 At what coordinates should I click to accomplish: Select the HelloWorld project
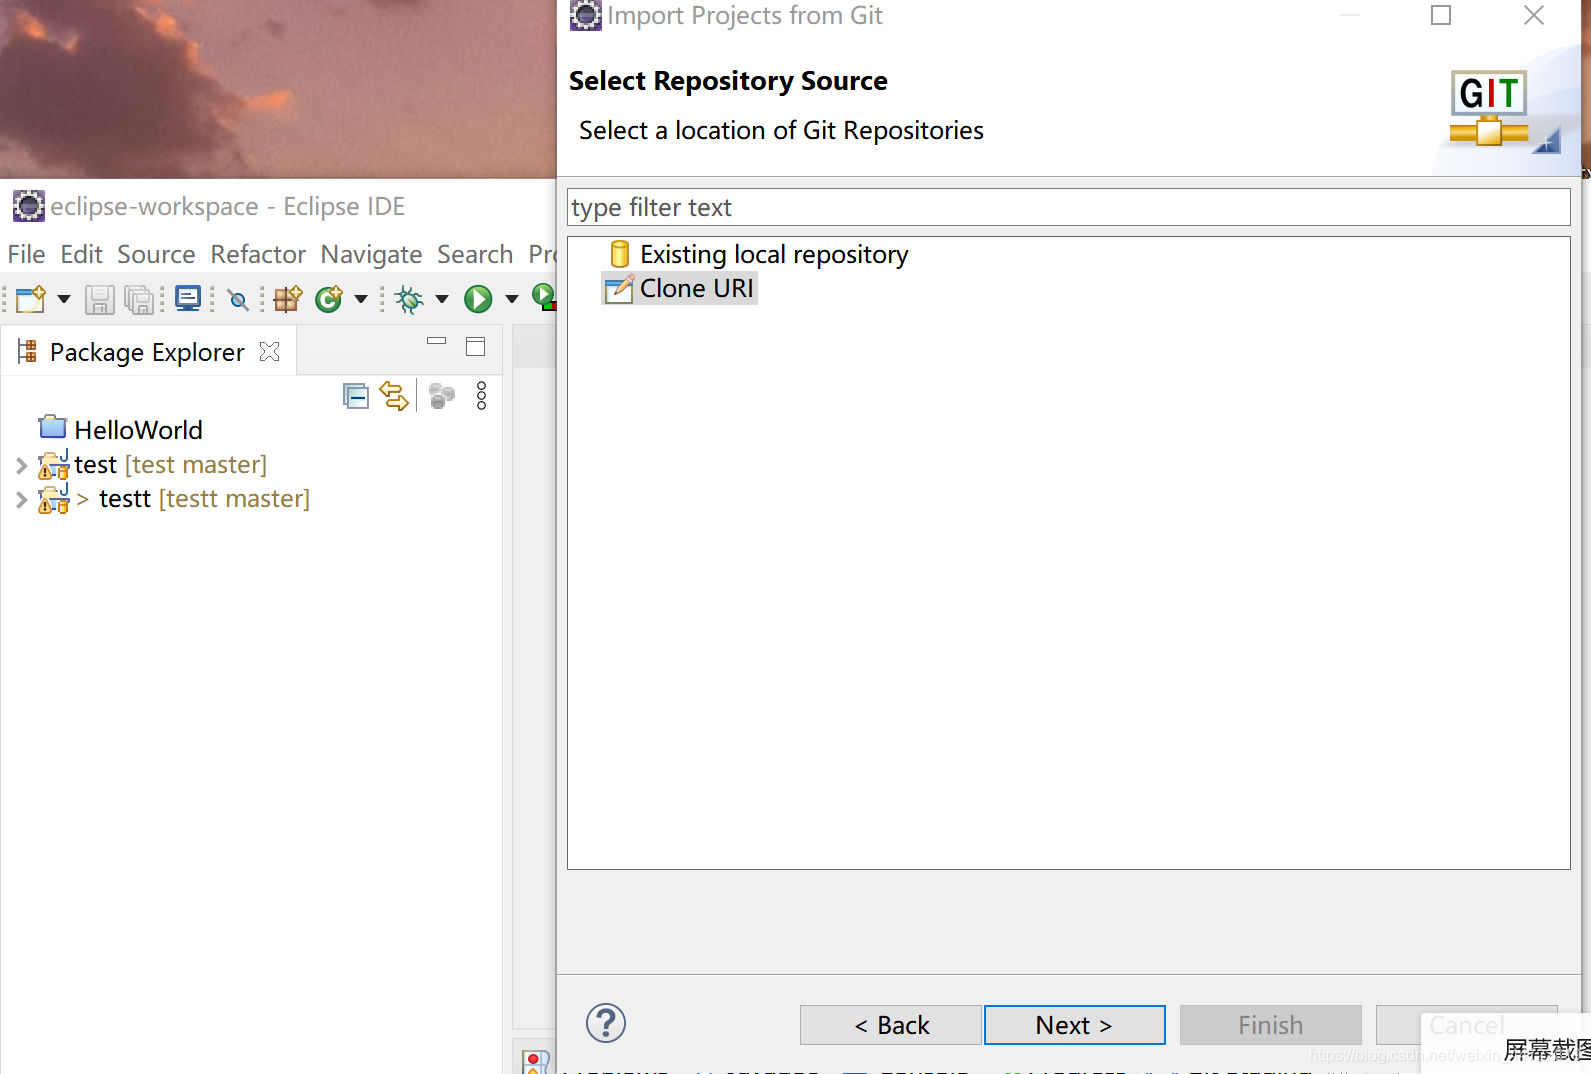pyautogui.click(x=138, y=430)
